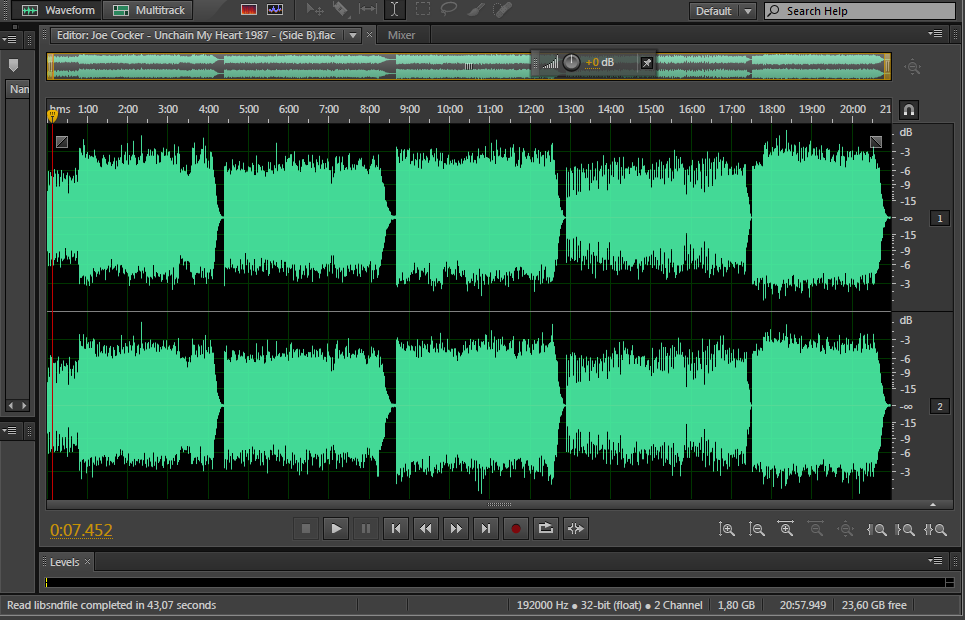The image size is (965, 620).
Task: Select the Time Selection tool
Action: click(394, 10)
